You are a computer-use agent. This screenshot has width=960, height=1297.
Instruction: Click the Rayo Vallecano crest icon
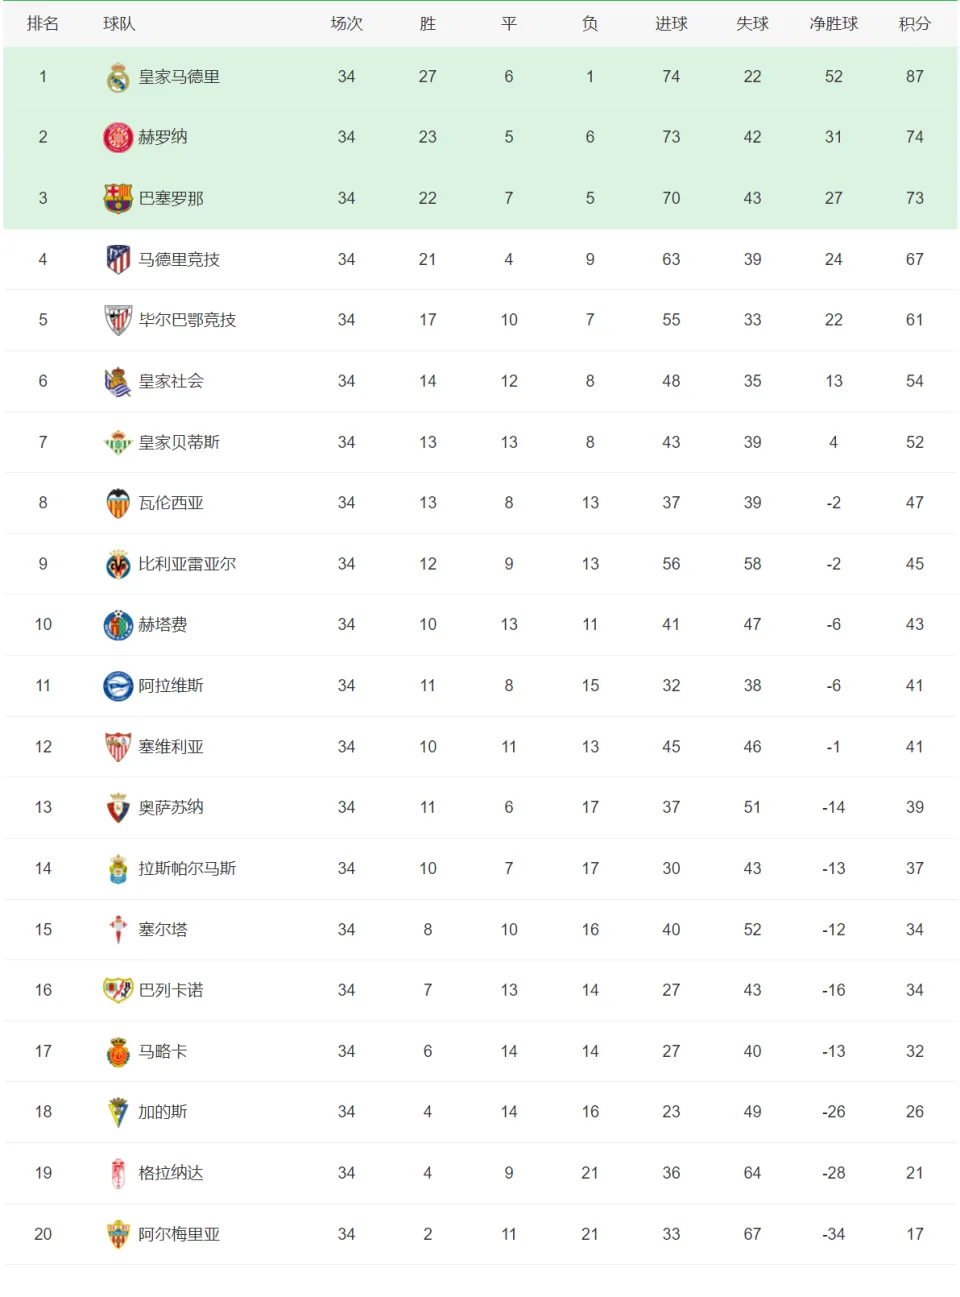(x=118, y=990)
